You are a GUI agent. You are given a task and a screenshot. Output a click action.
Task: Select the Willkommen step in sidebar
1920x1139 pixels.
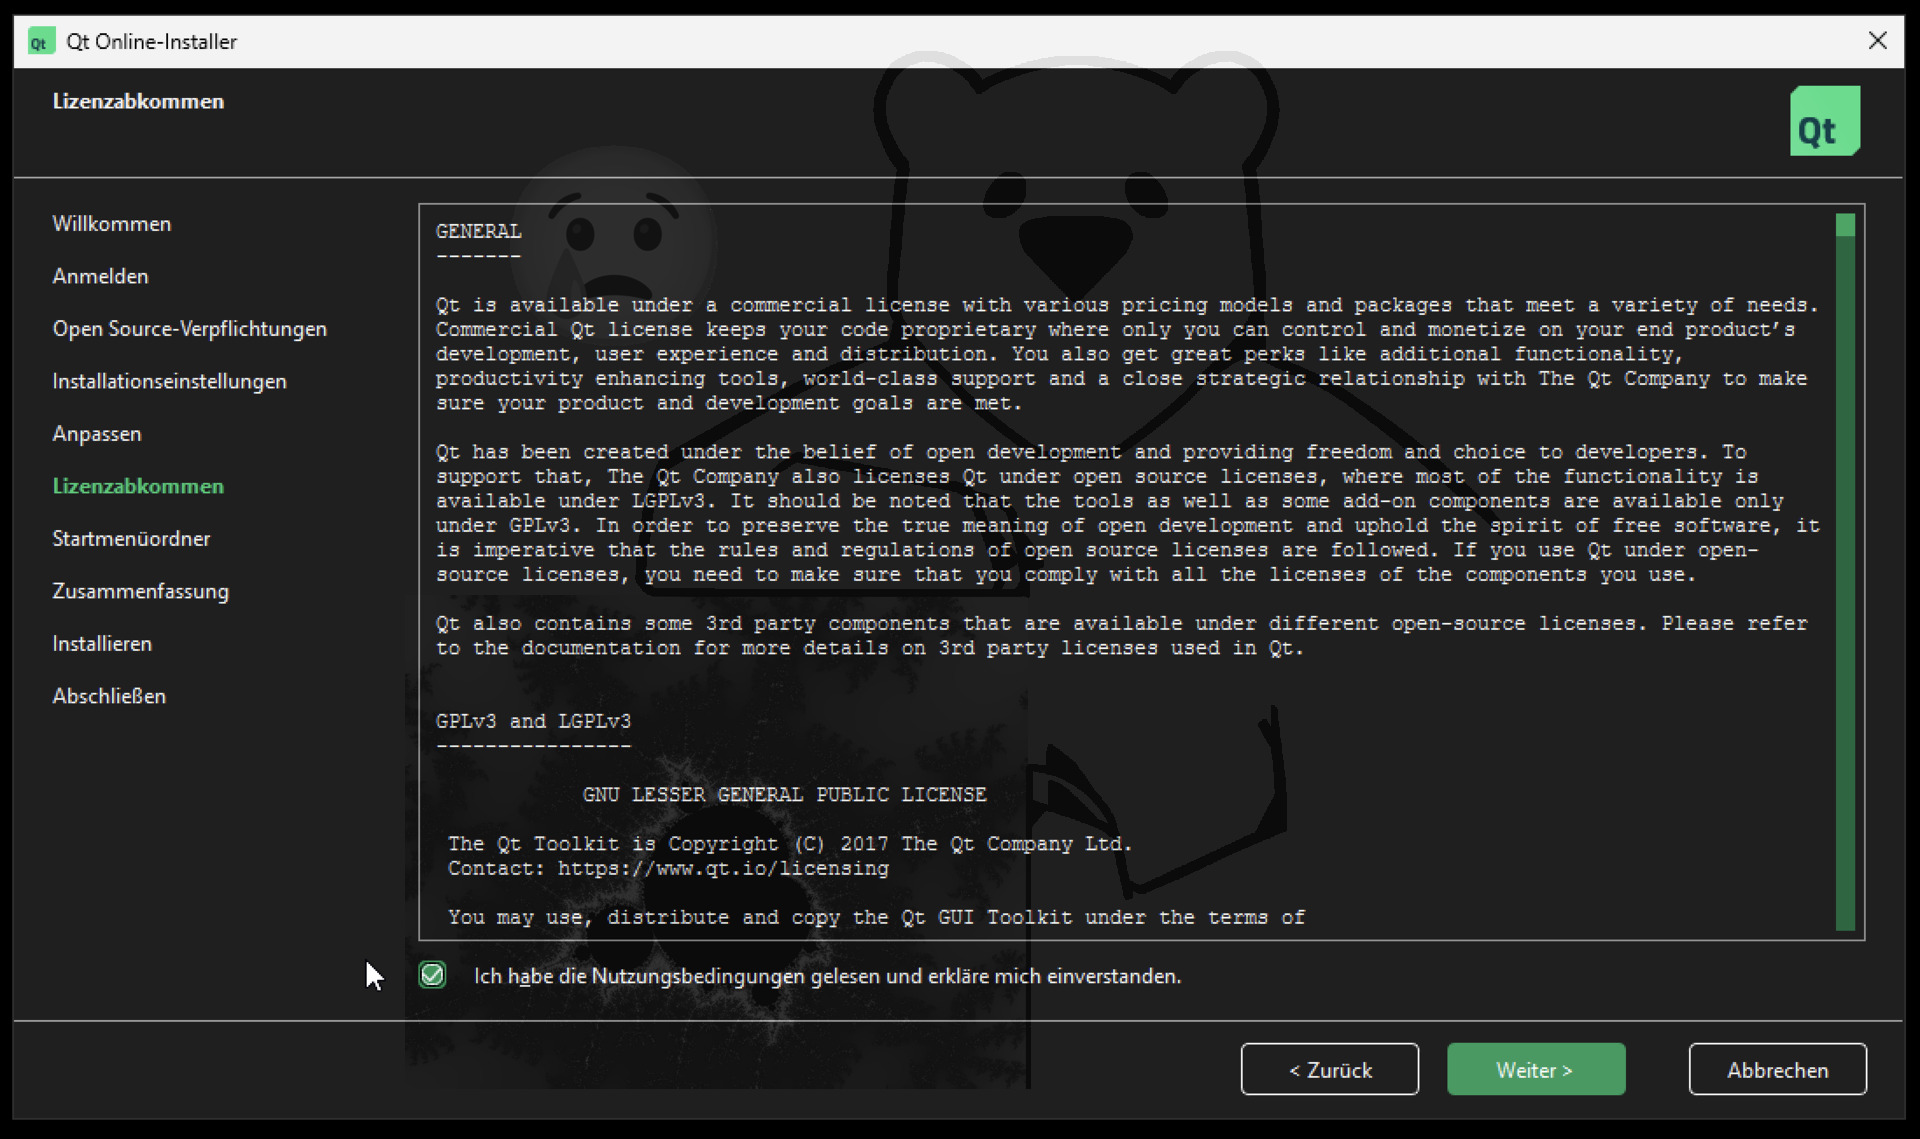pos(112,224)
